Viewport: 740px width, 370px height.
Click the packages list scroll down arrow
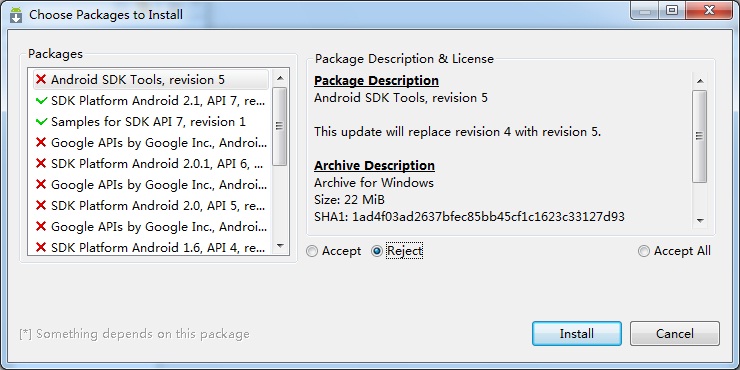280,246
